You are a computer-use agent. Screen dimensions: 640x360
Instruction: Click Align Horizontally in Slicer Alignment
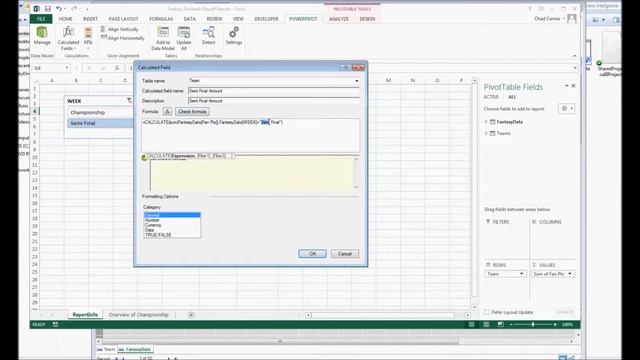tap(122, 38)
